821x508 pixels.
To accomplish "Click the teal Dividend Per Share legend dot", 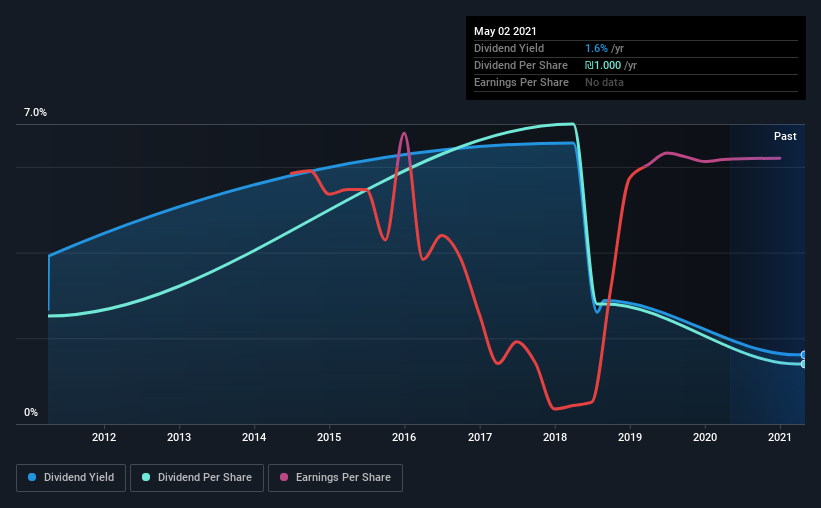I will [x=146, y=477].
